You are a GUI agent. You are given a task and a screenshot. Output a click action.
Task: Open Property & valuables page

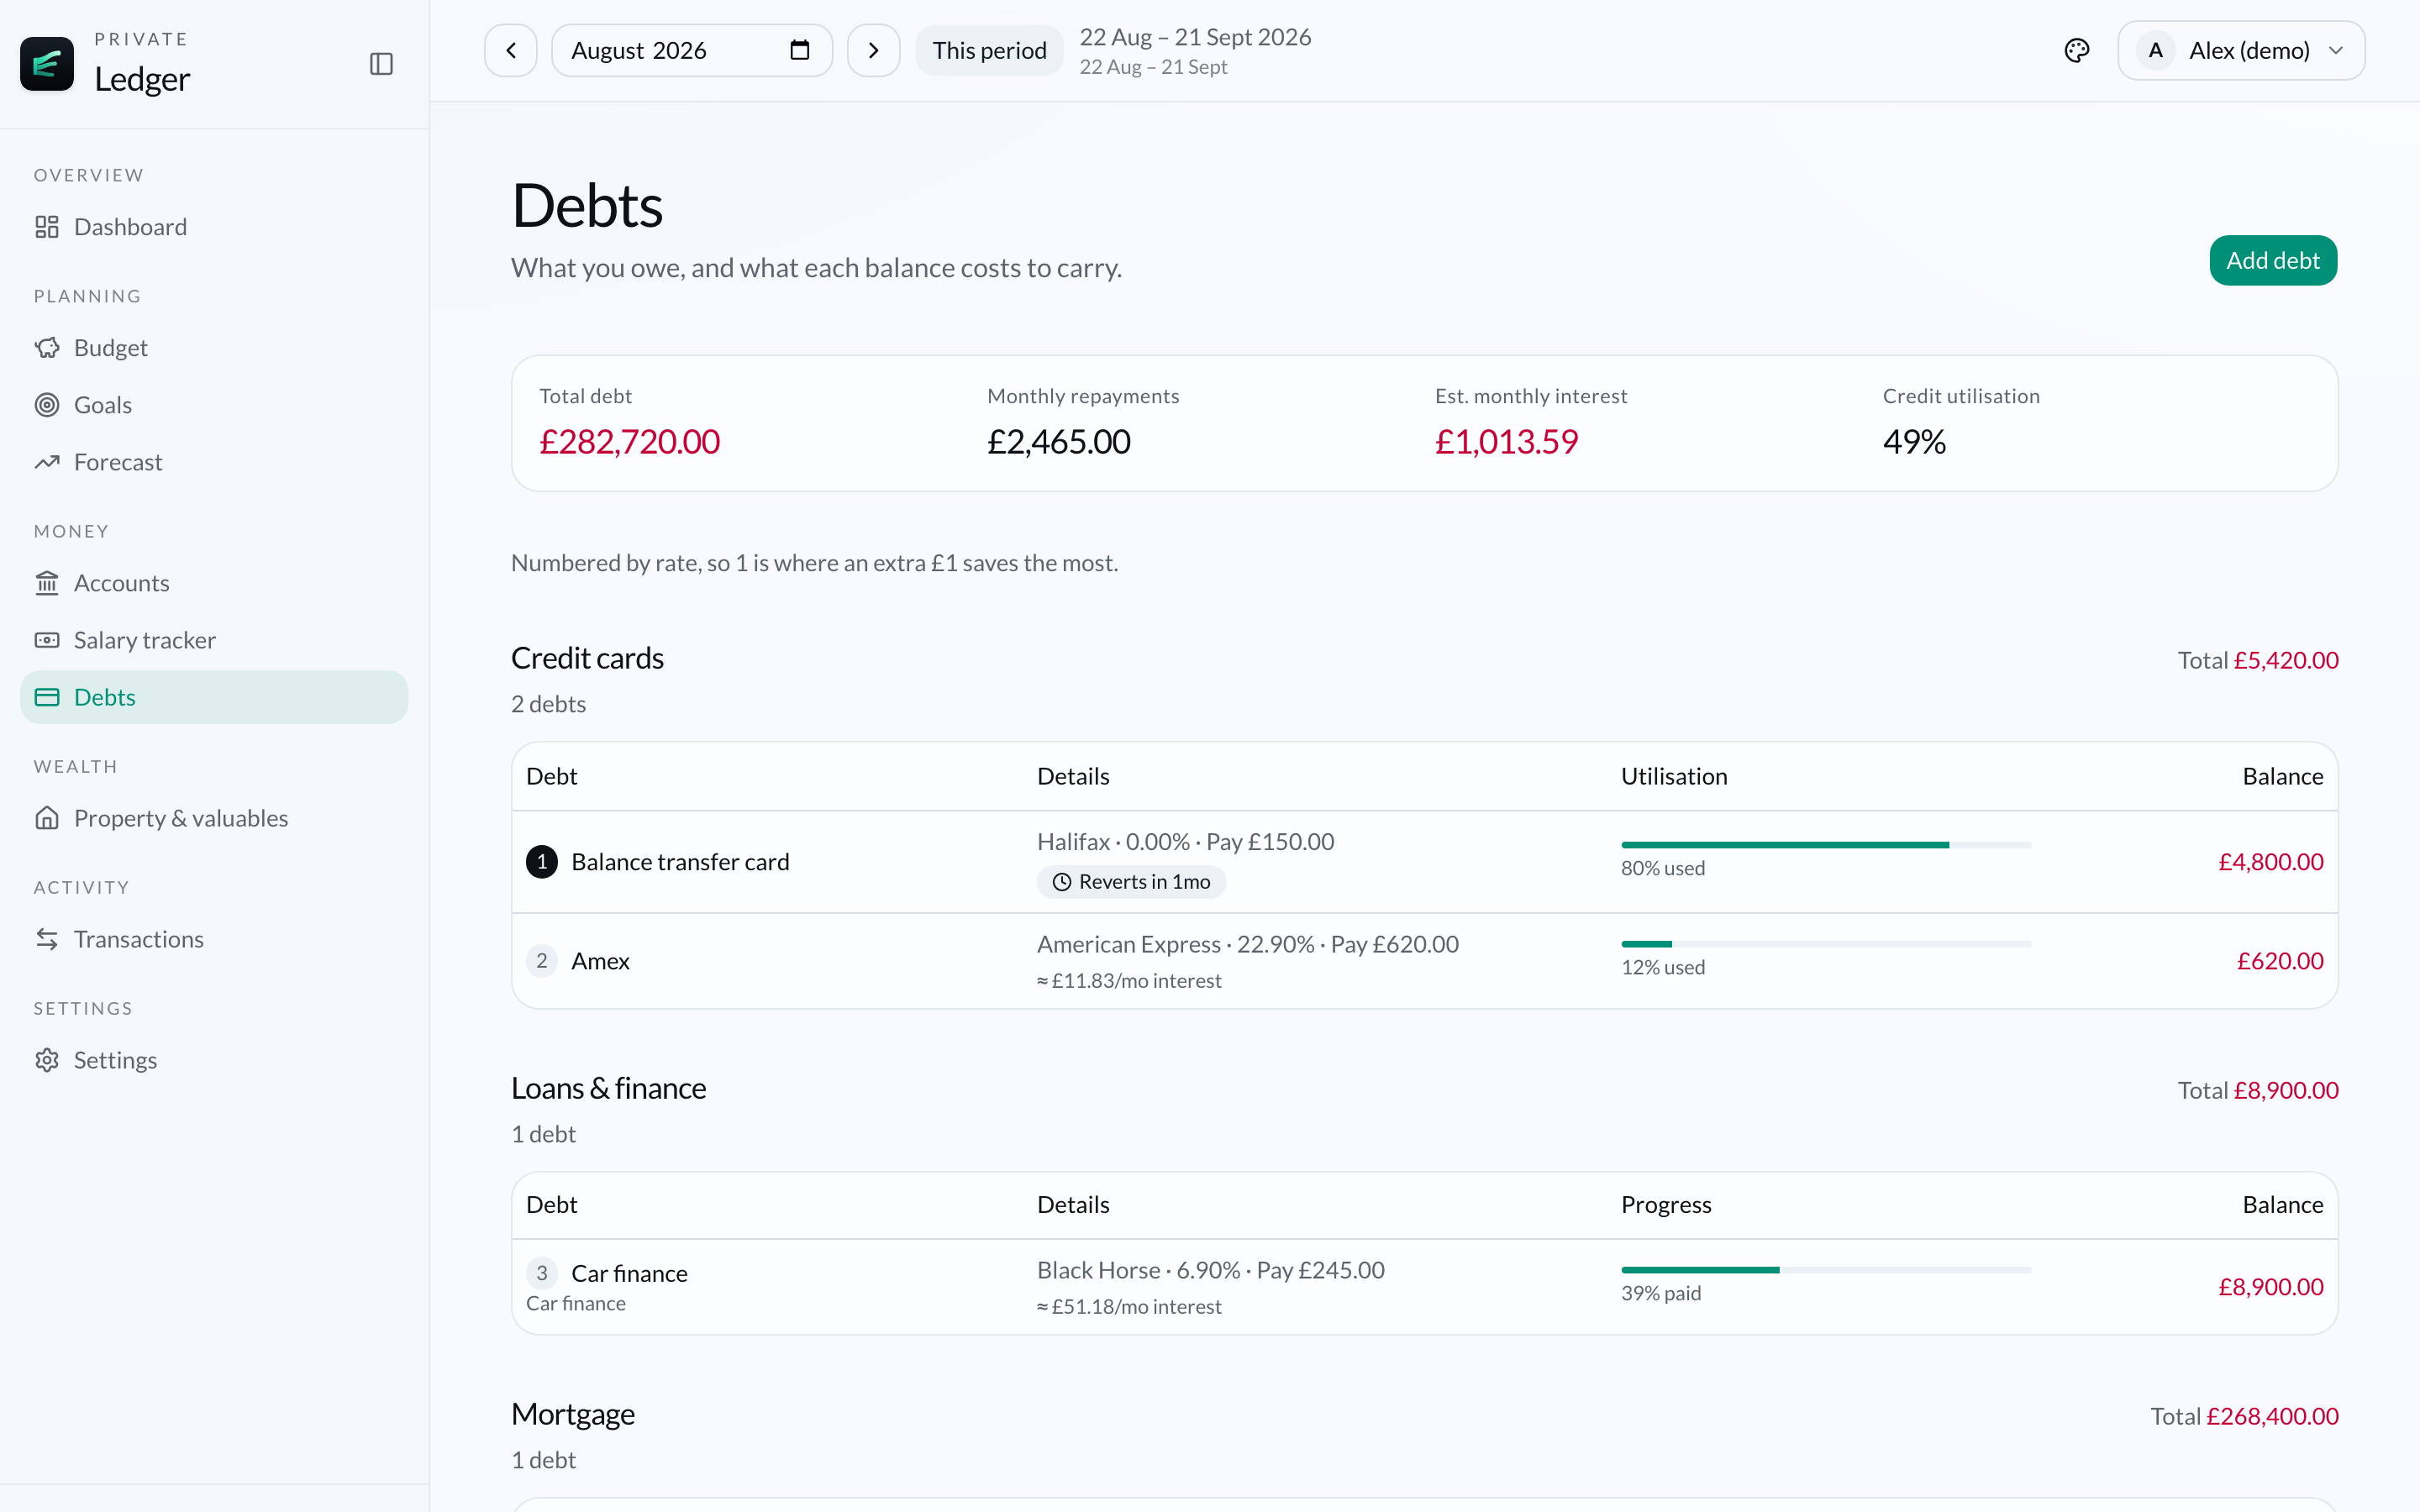[x=214, y=818]
